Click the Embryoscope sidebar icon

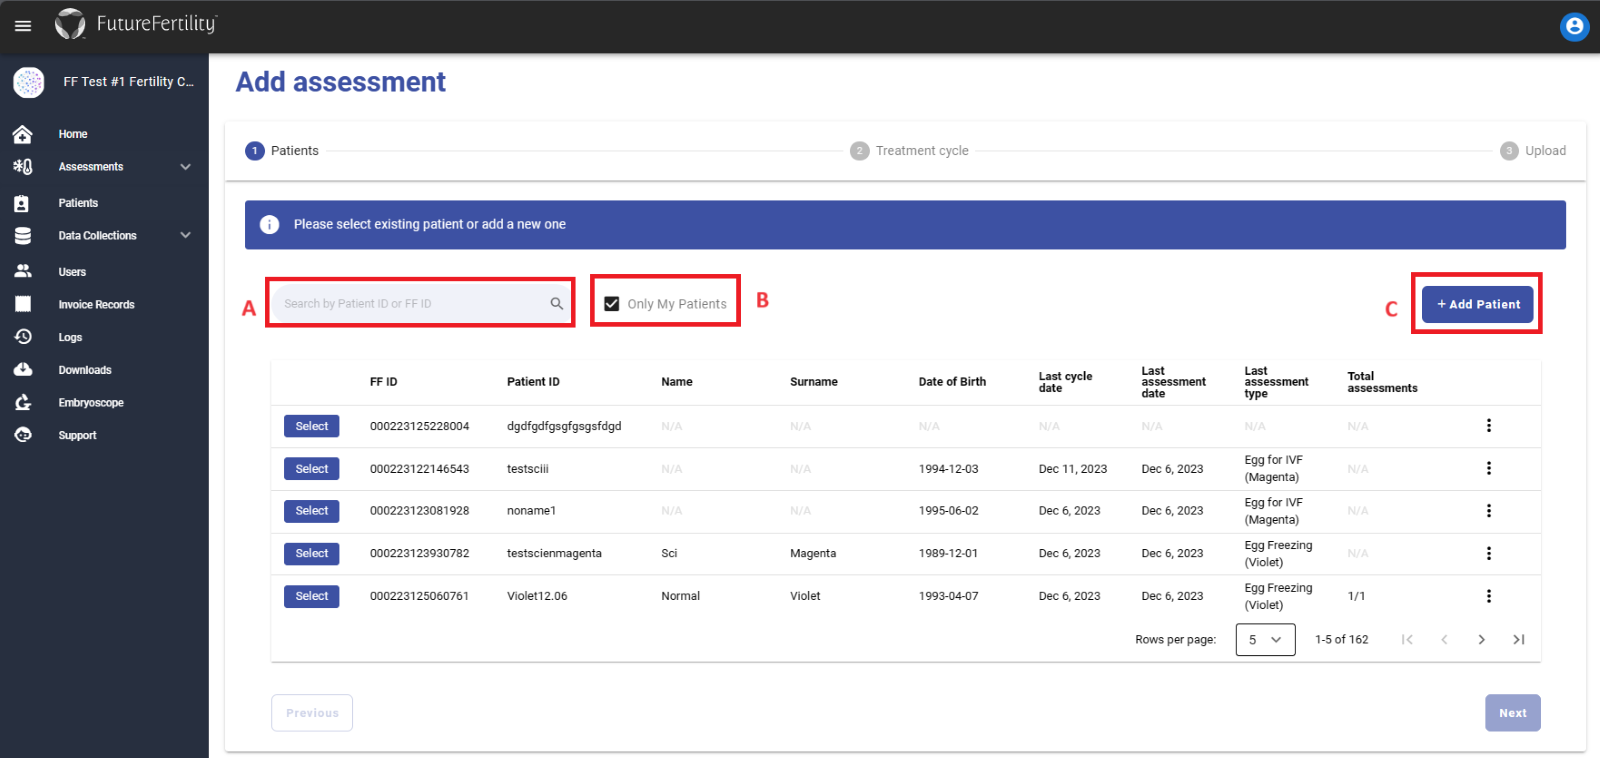[x=23, y=403]
